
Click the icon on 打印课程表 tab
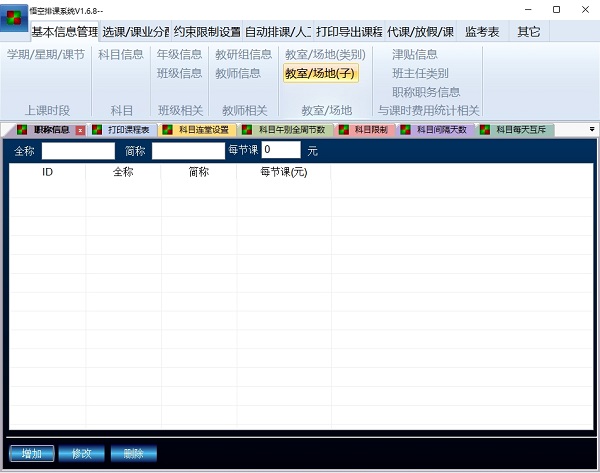[x=97, y=130]
